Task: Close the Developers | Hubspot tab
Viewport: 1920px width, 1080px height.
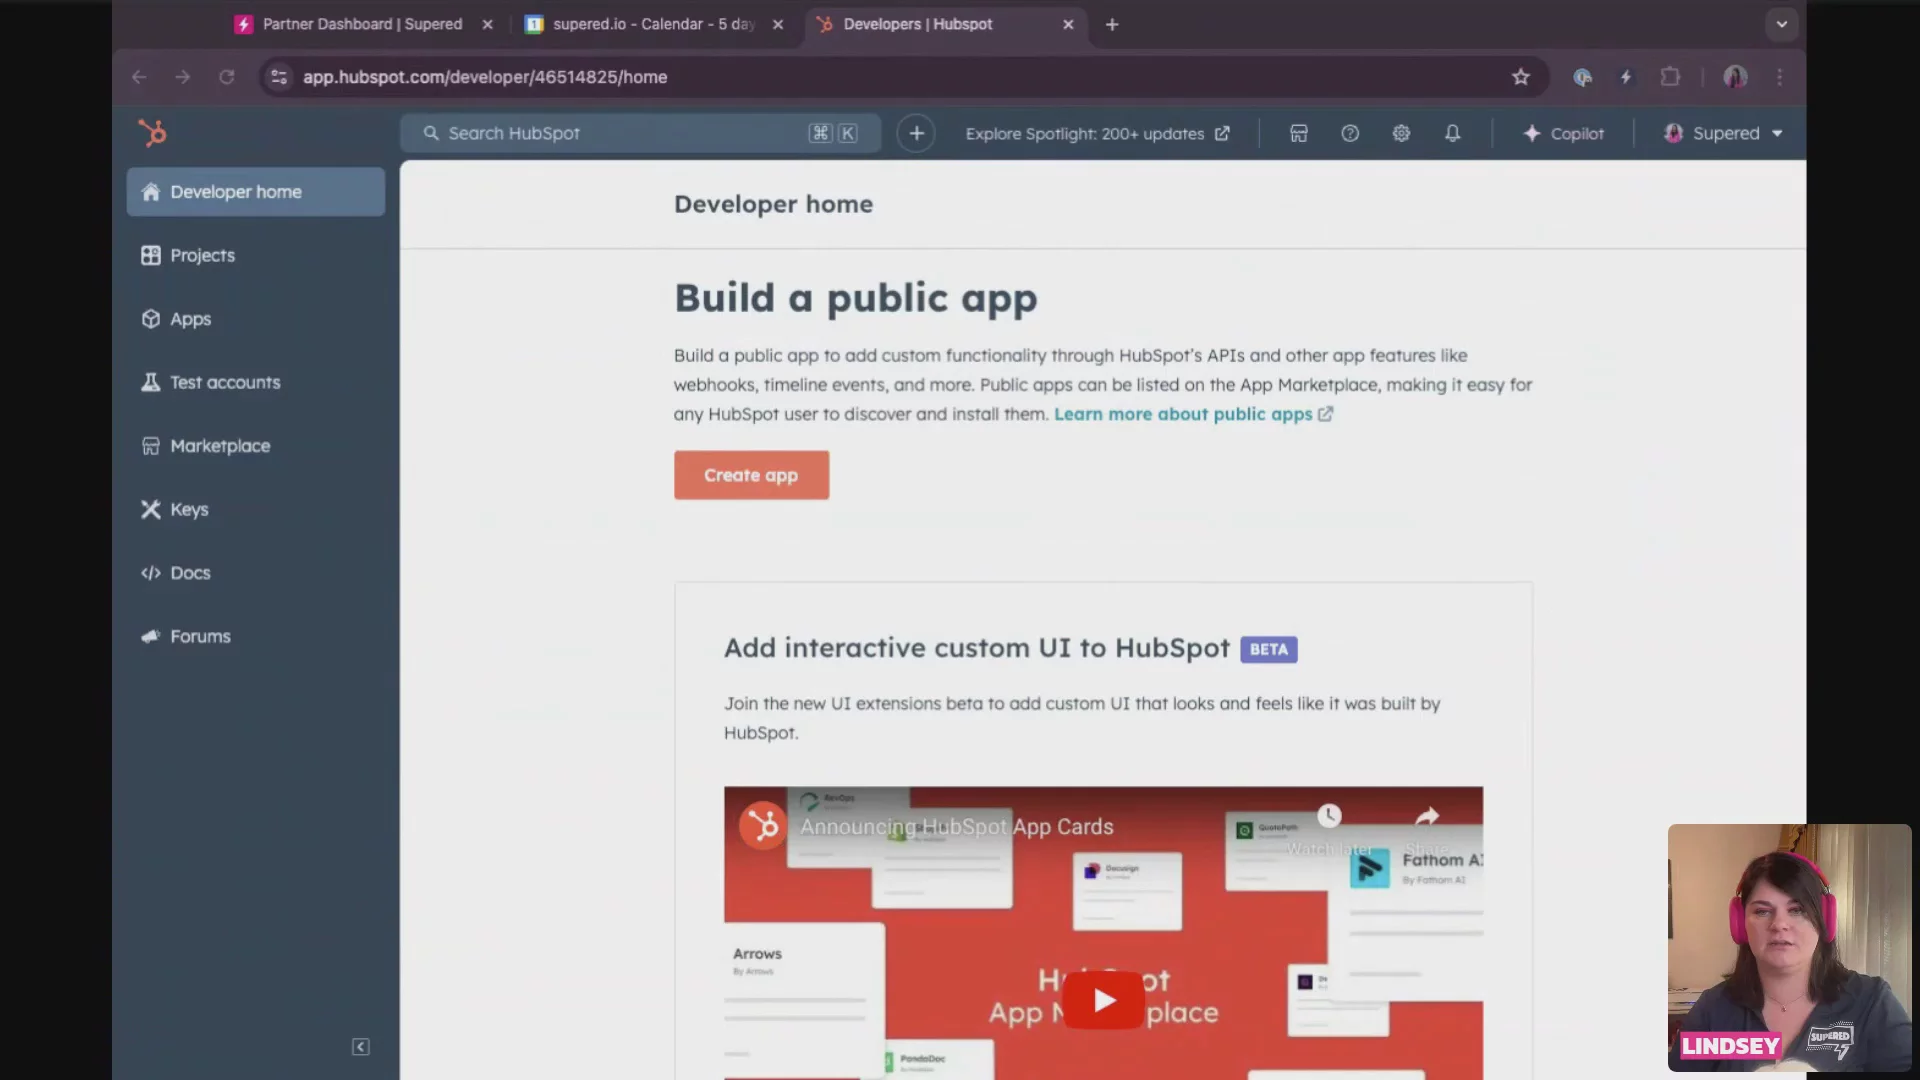Action: 1068,24
